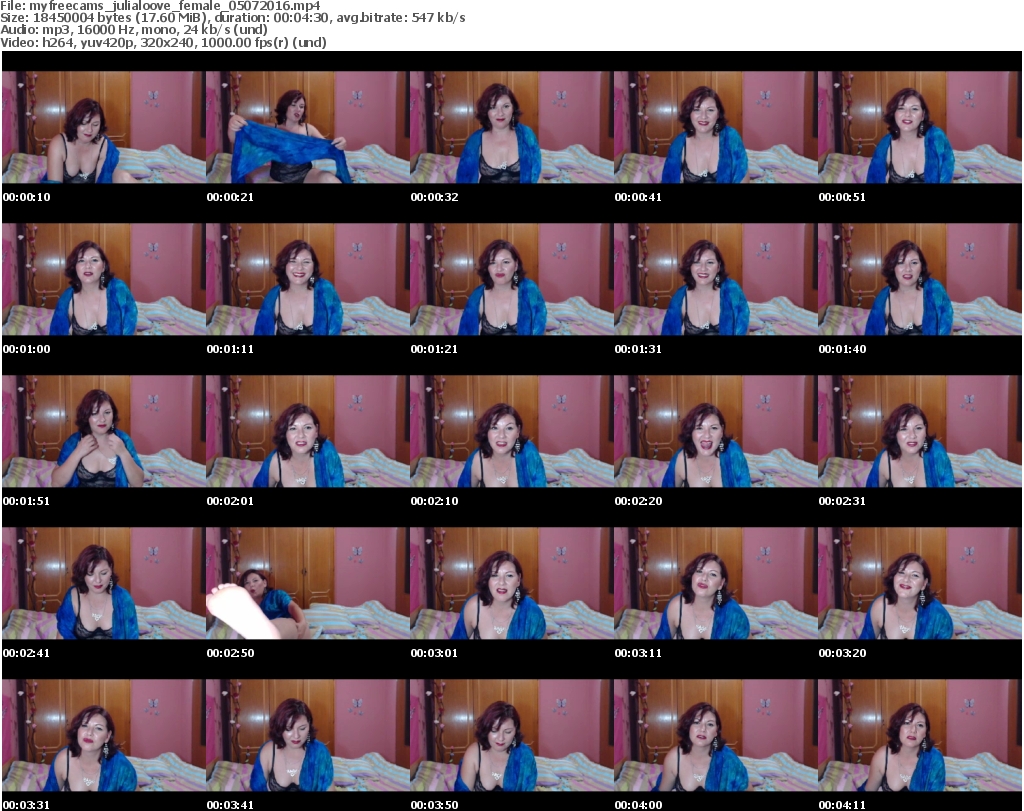
Task: Pick the preview frame at 00:02:31
Action: pyautogui.click(x=919, y=431)
